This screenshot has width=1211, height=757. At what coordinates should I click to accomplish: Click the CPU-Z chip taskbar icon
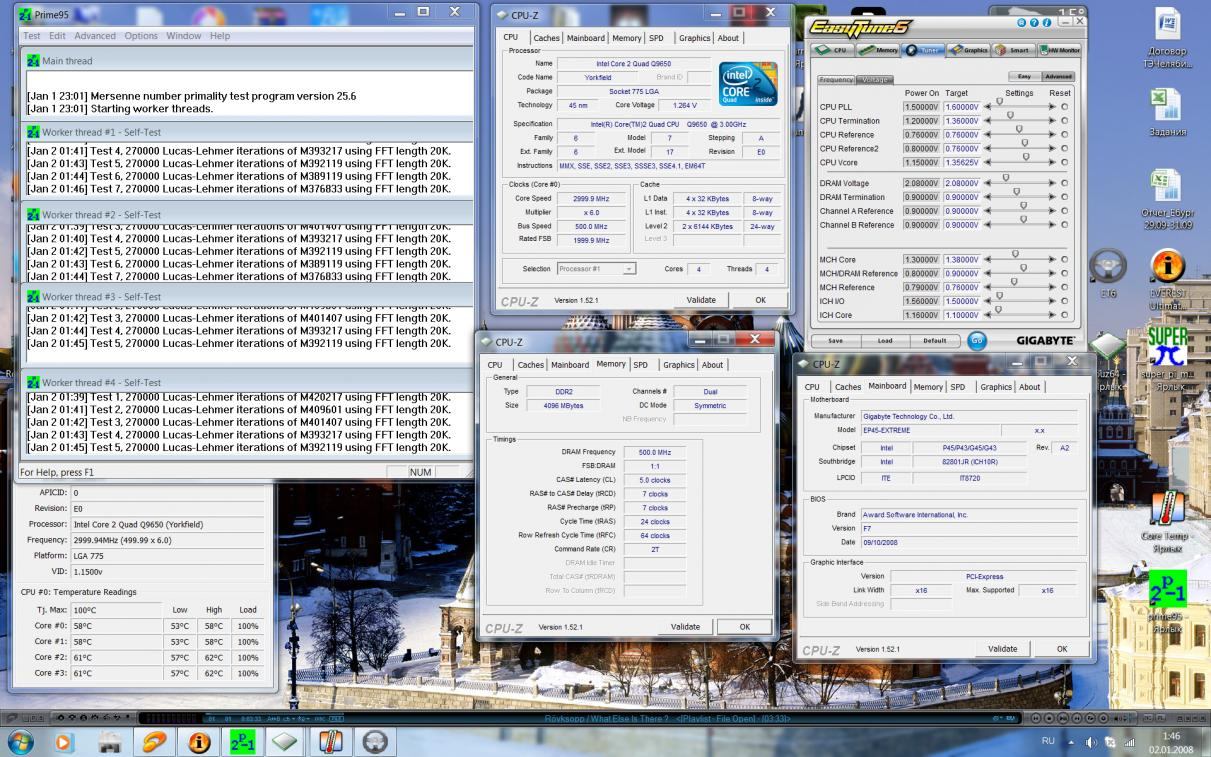287,742
